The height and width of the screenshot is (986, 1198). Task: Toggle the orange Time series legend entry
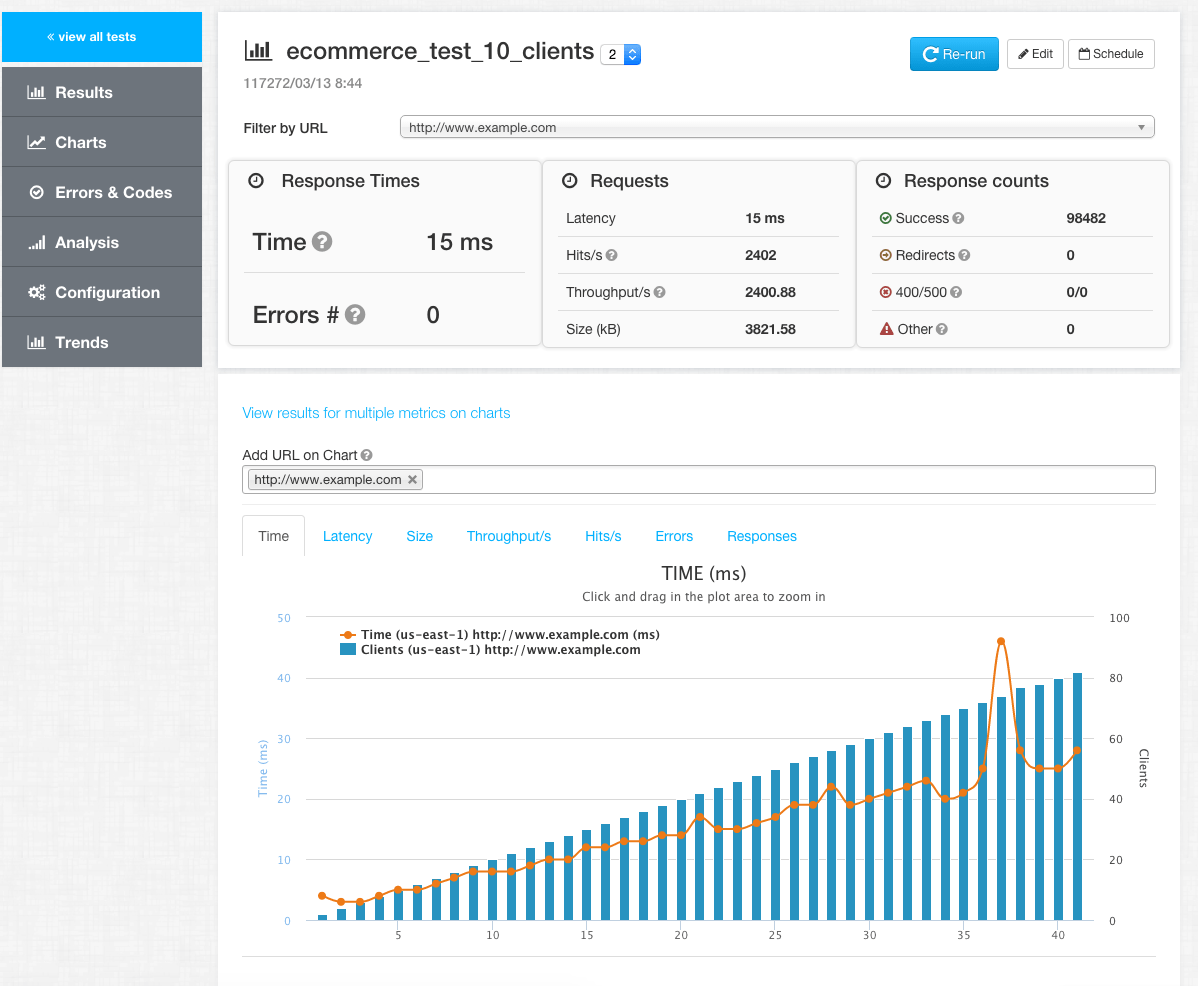tap(500, 635)
